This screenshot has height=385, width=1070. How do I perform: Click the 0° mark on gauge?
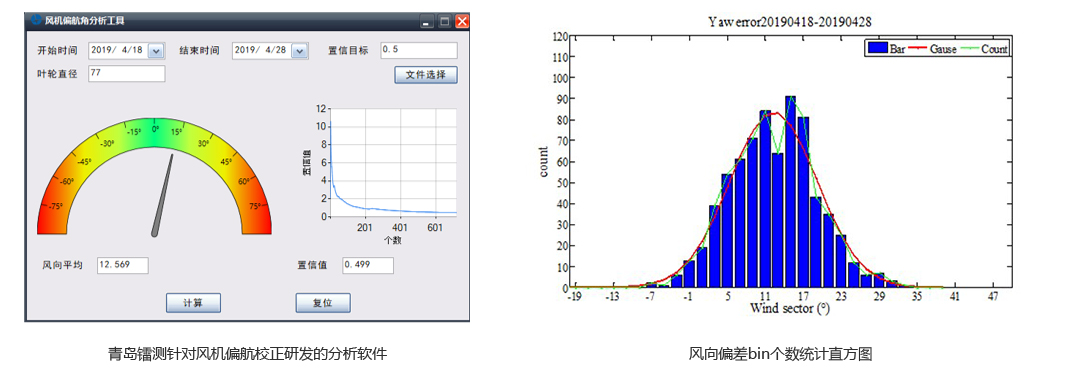tap(155, 128)
